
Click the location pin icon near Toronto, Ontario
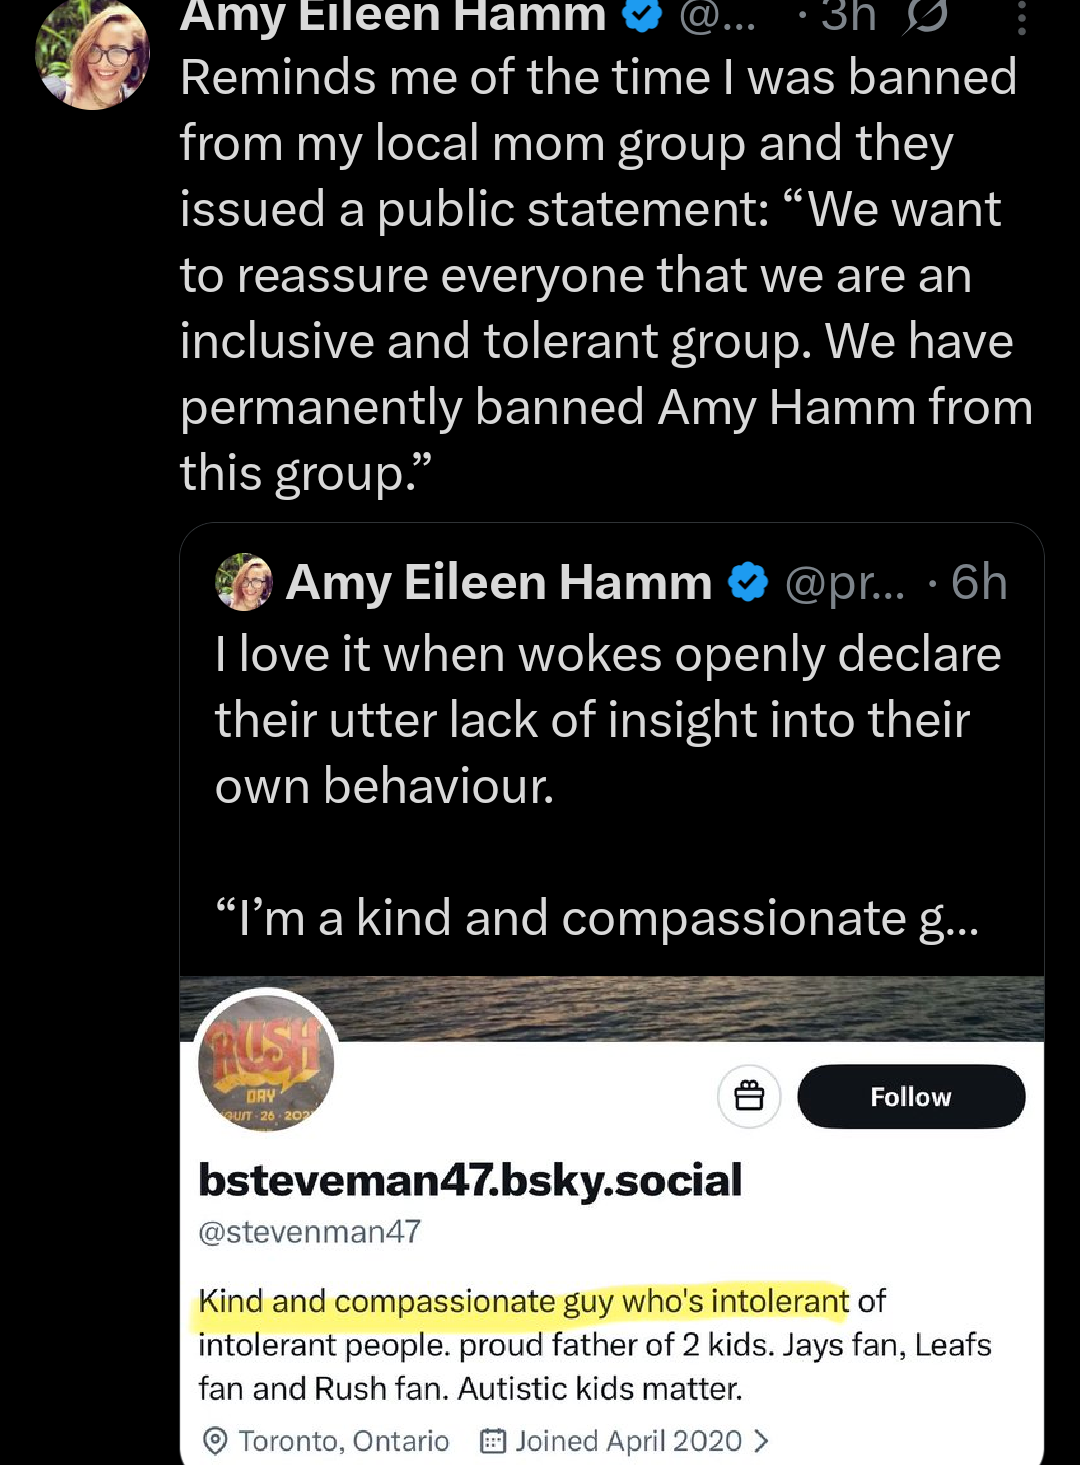(x=213, y=1441)
